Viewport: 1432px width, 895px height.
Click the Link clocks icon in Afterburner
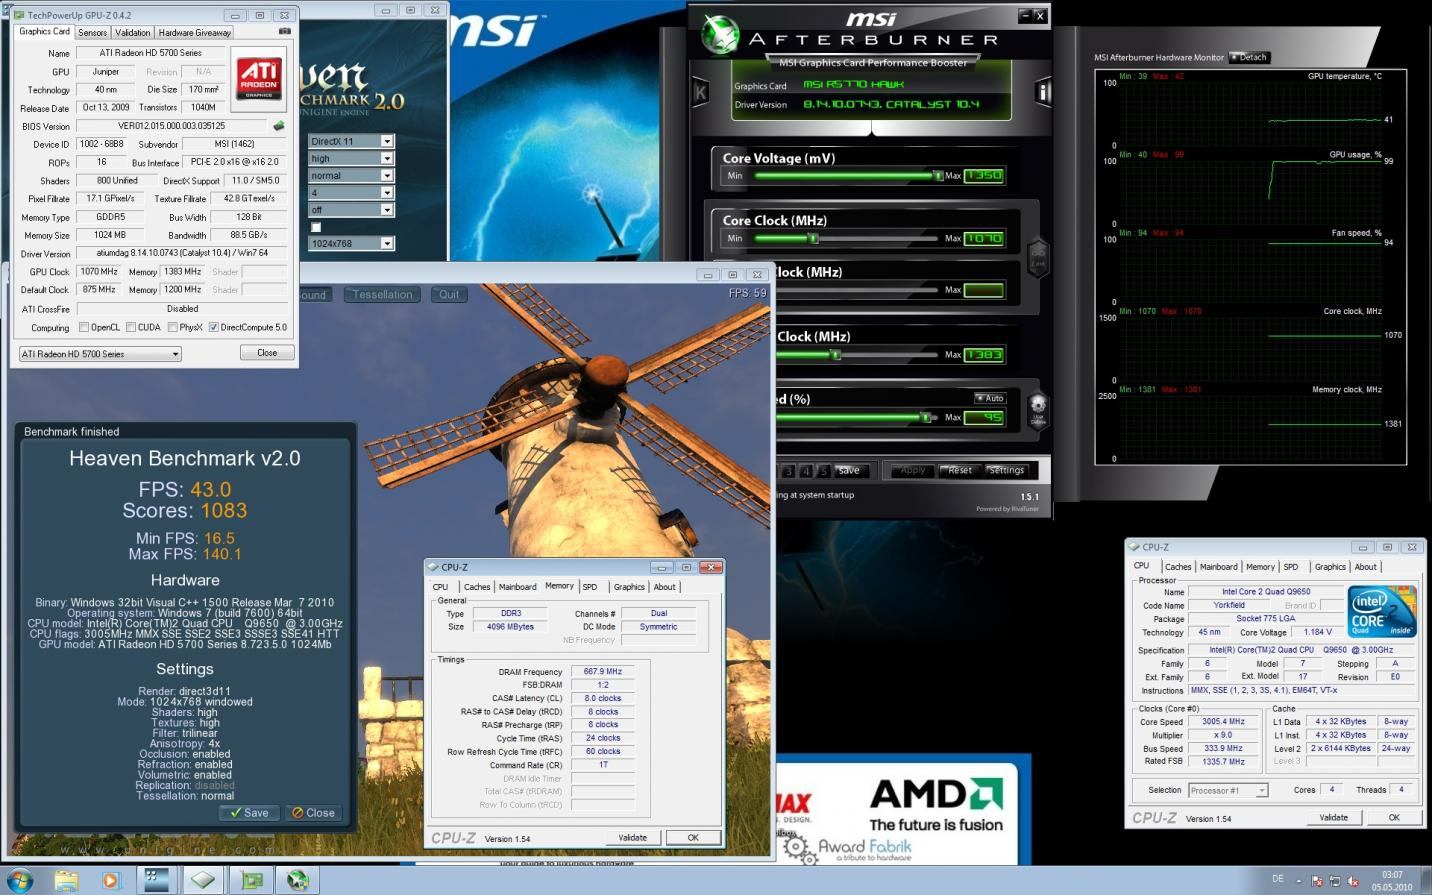(x=1038, y=256)
